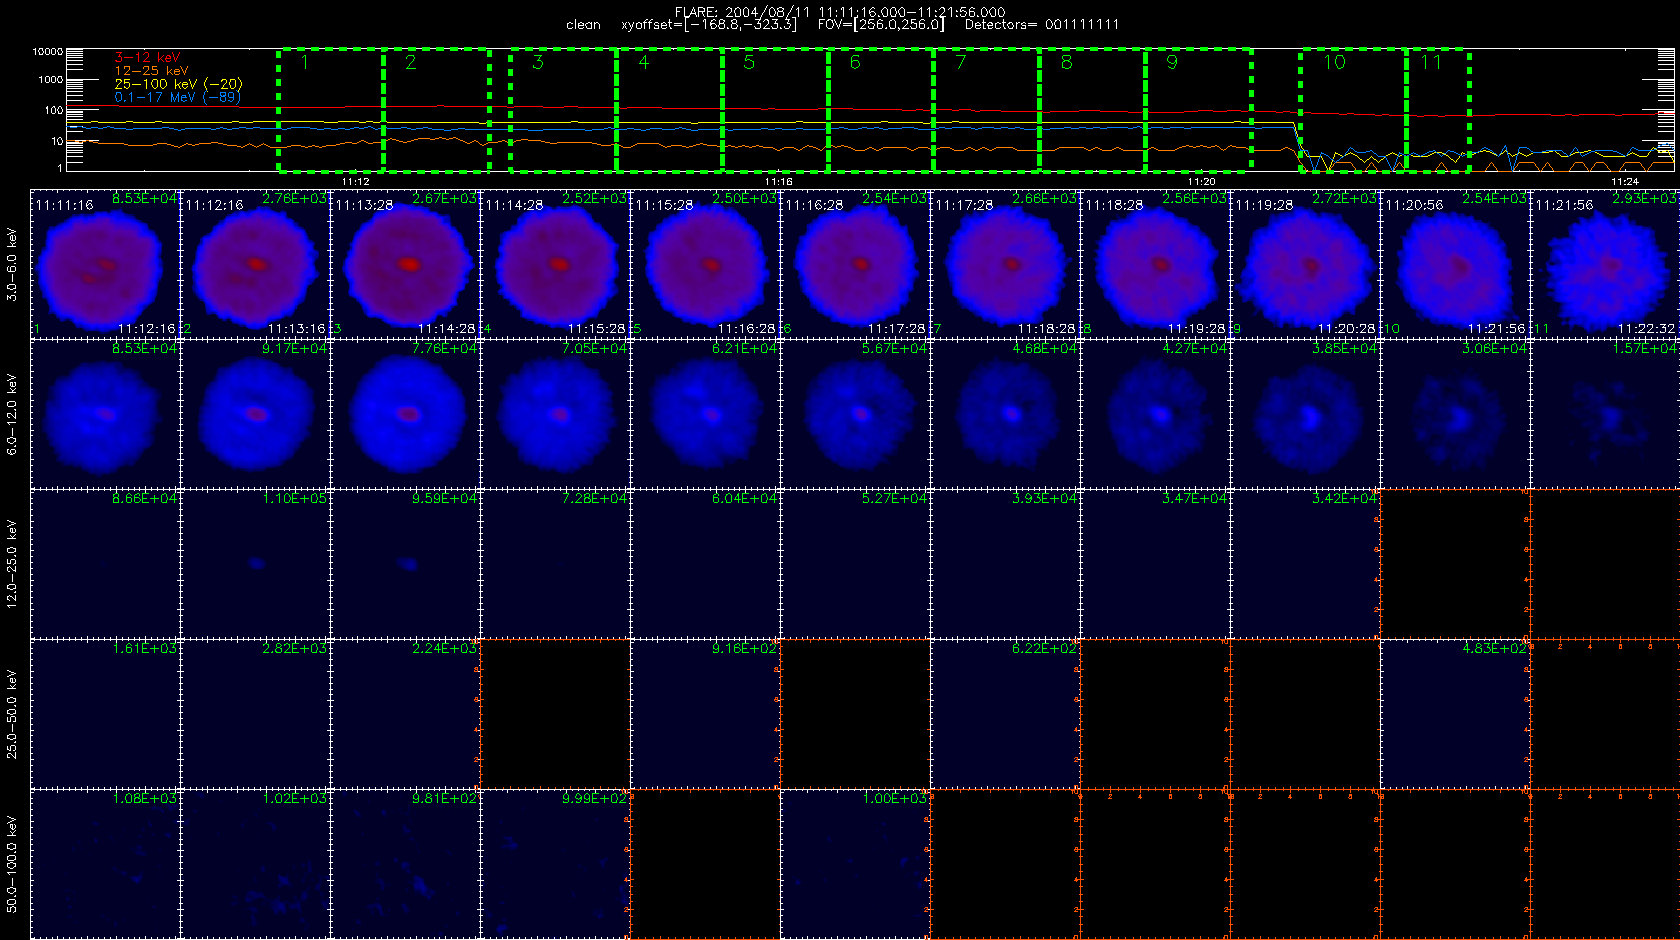Open the 6.0-12.0 keV image peaking 1.57E+04
Viewport: 1680px width, 940px height.
tap(1605, 413)
